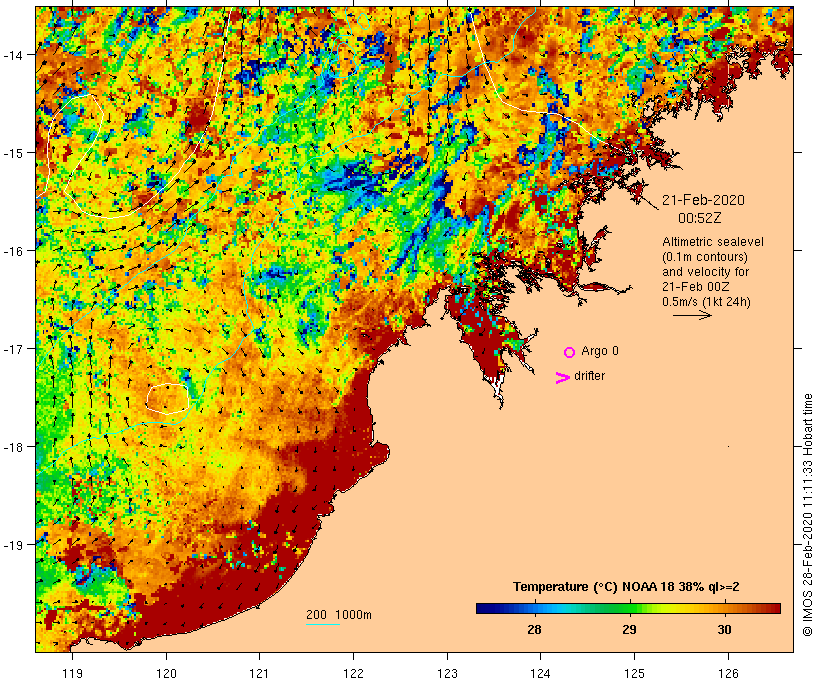Click the -18 latitude axis label
This screenshot has height=680, width=820.
14,446
